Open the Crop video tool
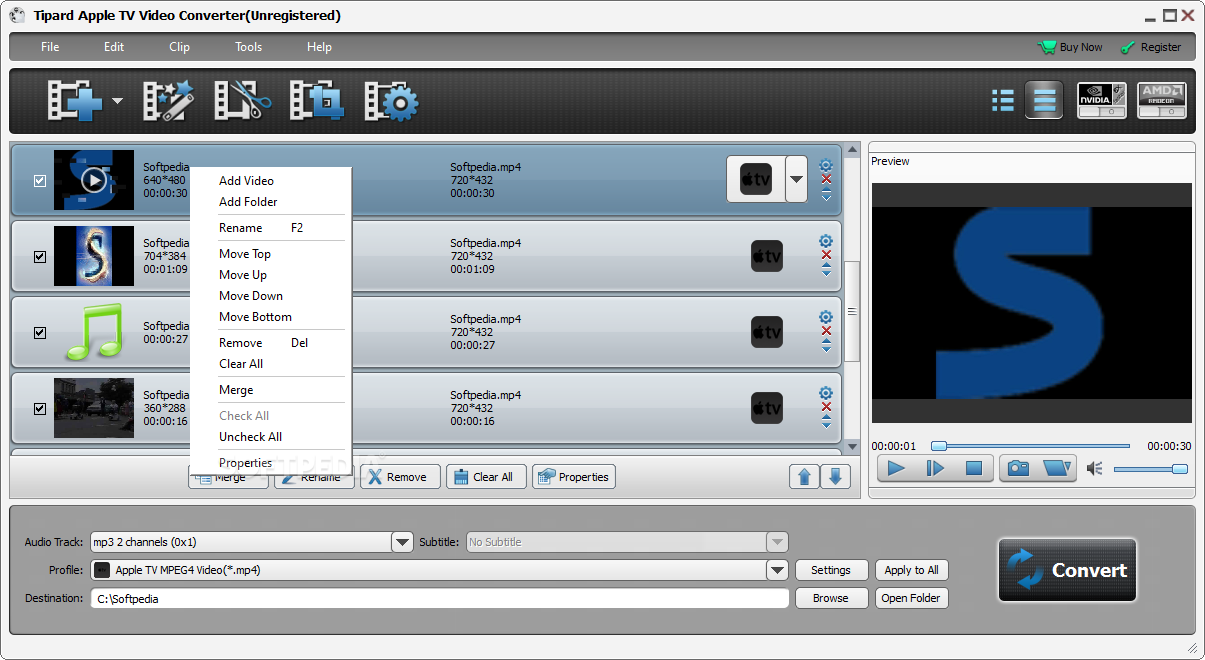Image resolution: width=1205 pixels, height=660 pixels. click(317, 101)
